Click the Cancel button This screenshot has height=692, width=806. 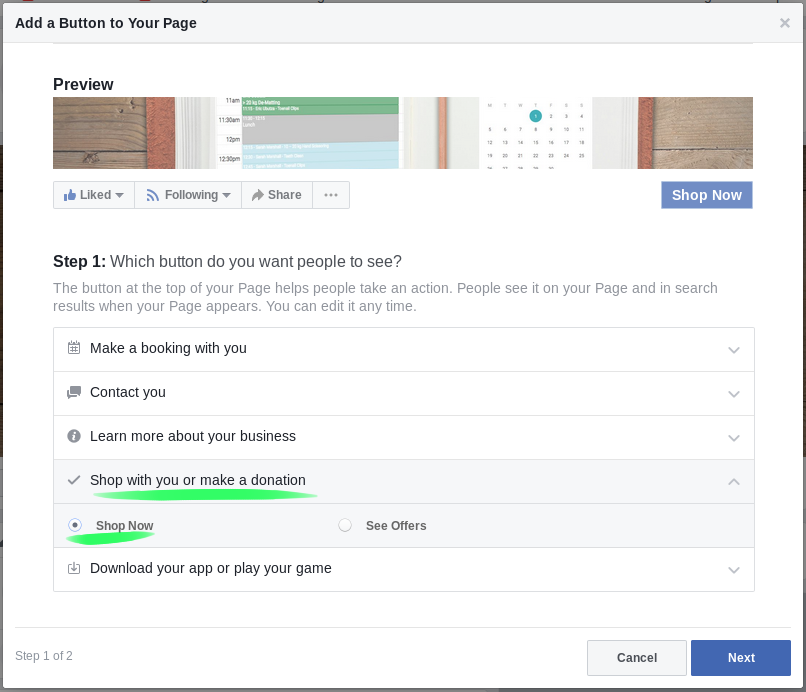pos(637,658)
